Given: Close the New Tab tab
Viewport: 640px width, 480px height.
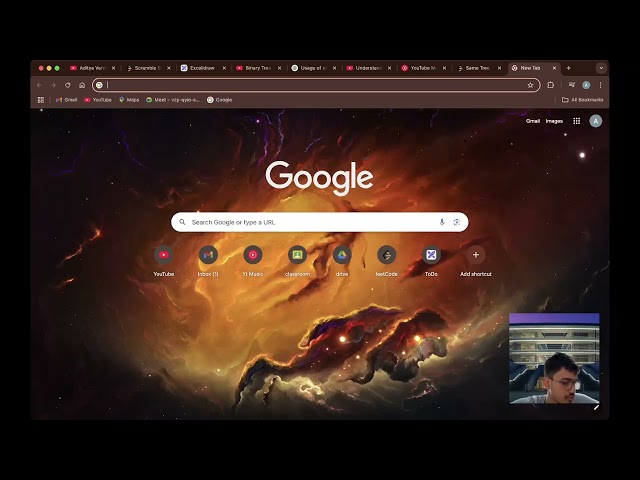Looking at the screenshot, I should coord(554,68).
